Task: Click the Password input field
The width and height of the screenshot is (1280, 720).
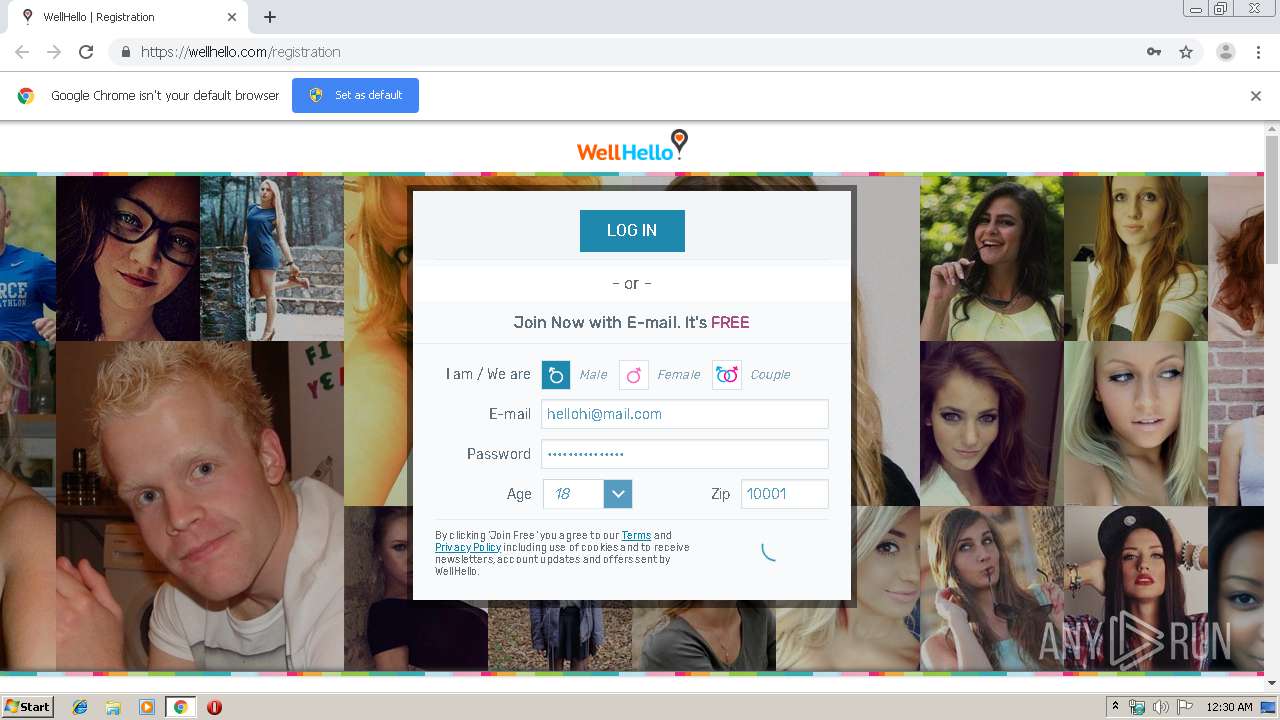Action: click(685, 454)
